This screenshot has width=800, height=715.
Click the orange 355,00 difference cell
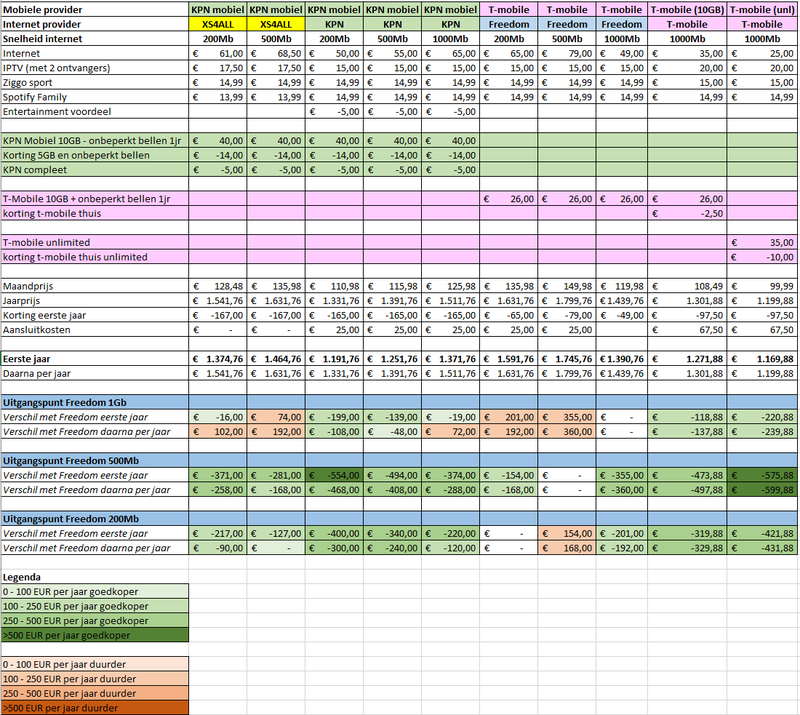567,417
